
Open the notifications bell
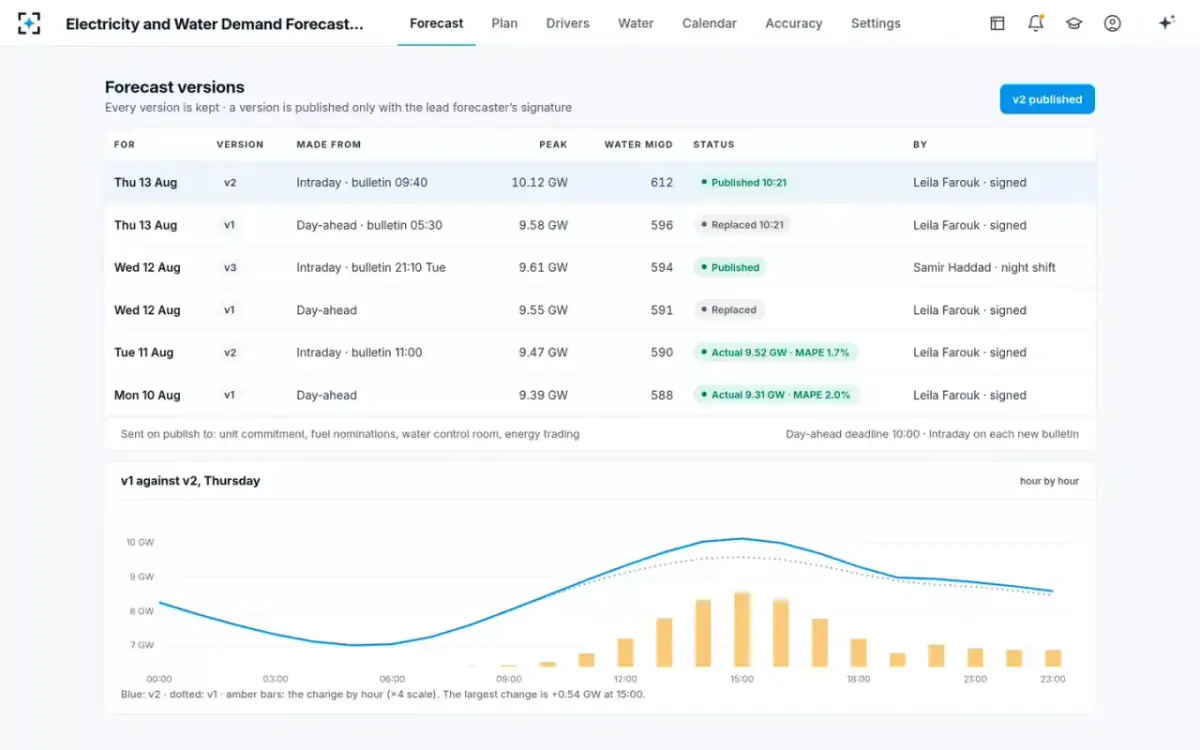tap(1036, 23)
